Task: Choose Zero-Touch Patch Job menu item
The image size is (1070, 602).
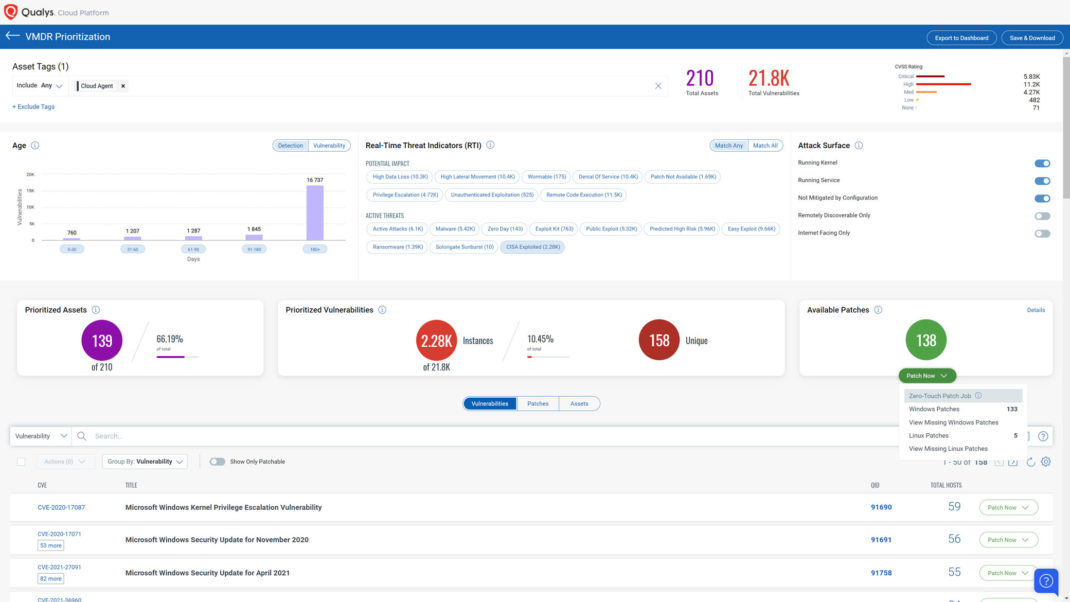Action: (963, 396)
